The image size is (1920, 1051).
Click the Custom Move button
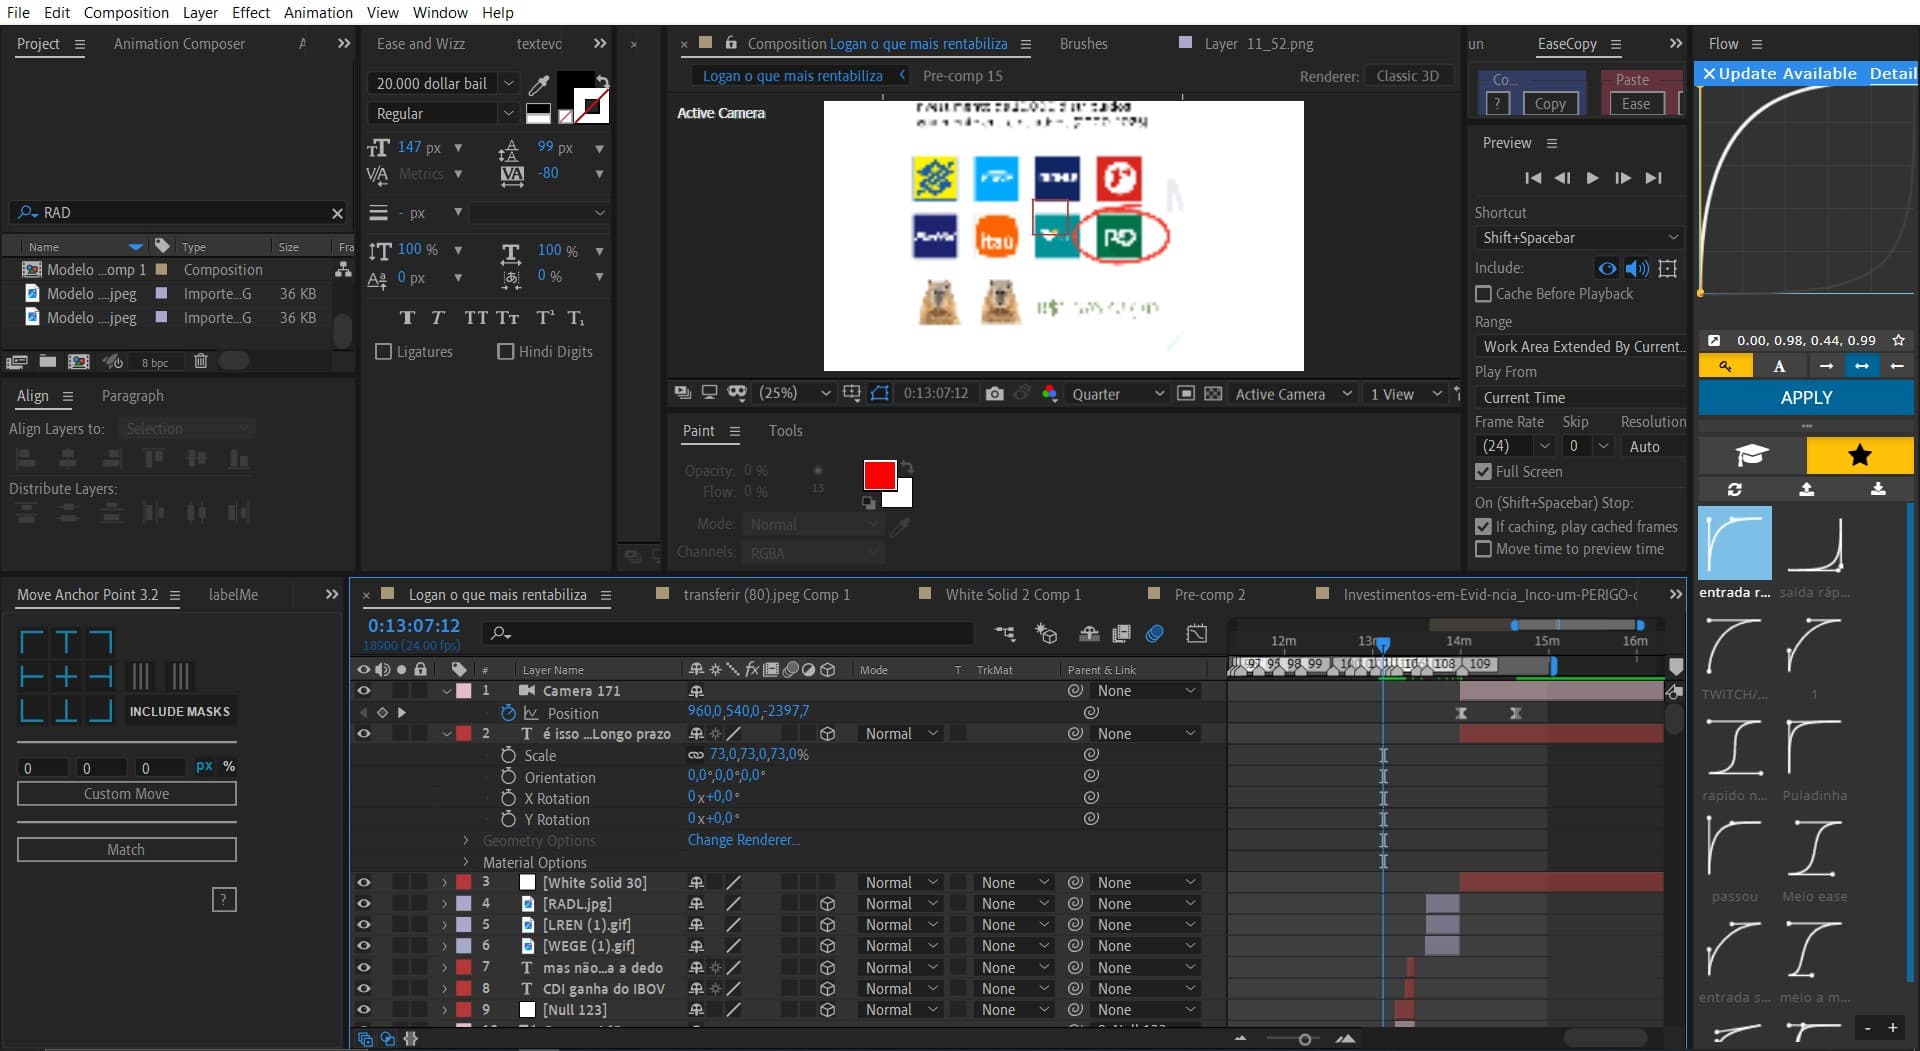pos(126,794)
